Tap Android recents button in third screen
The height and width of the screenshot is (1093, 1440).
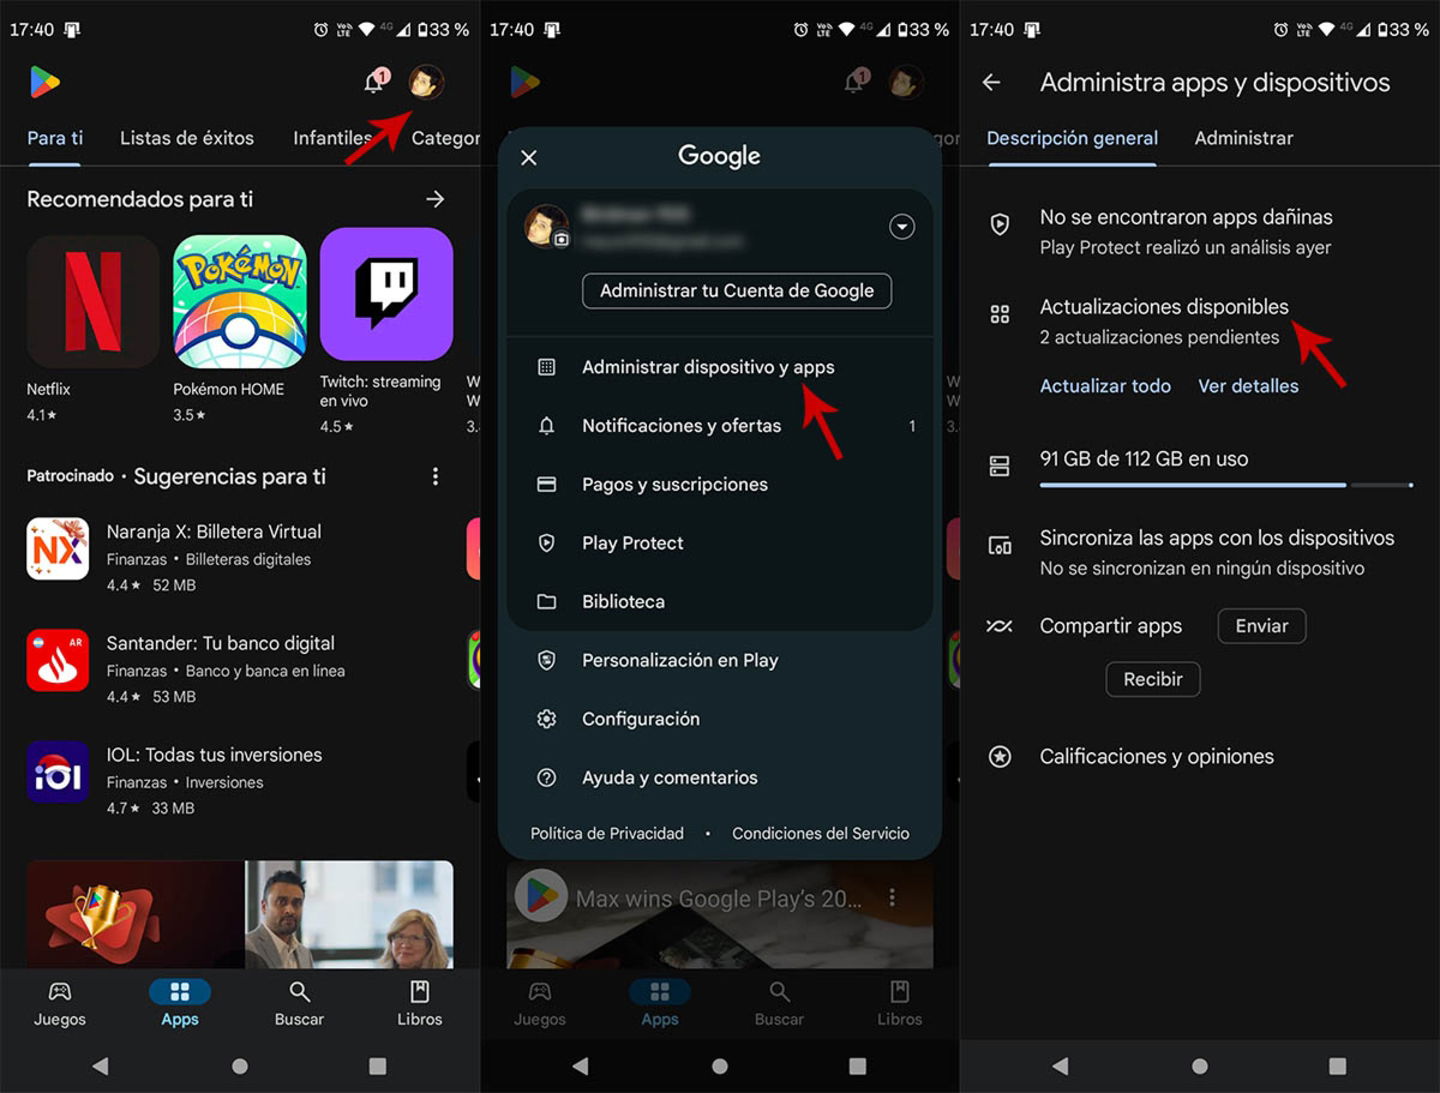(x=1337, y=1066)
